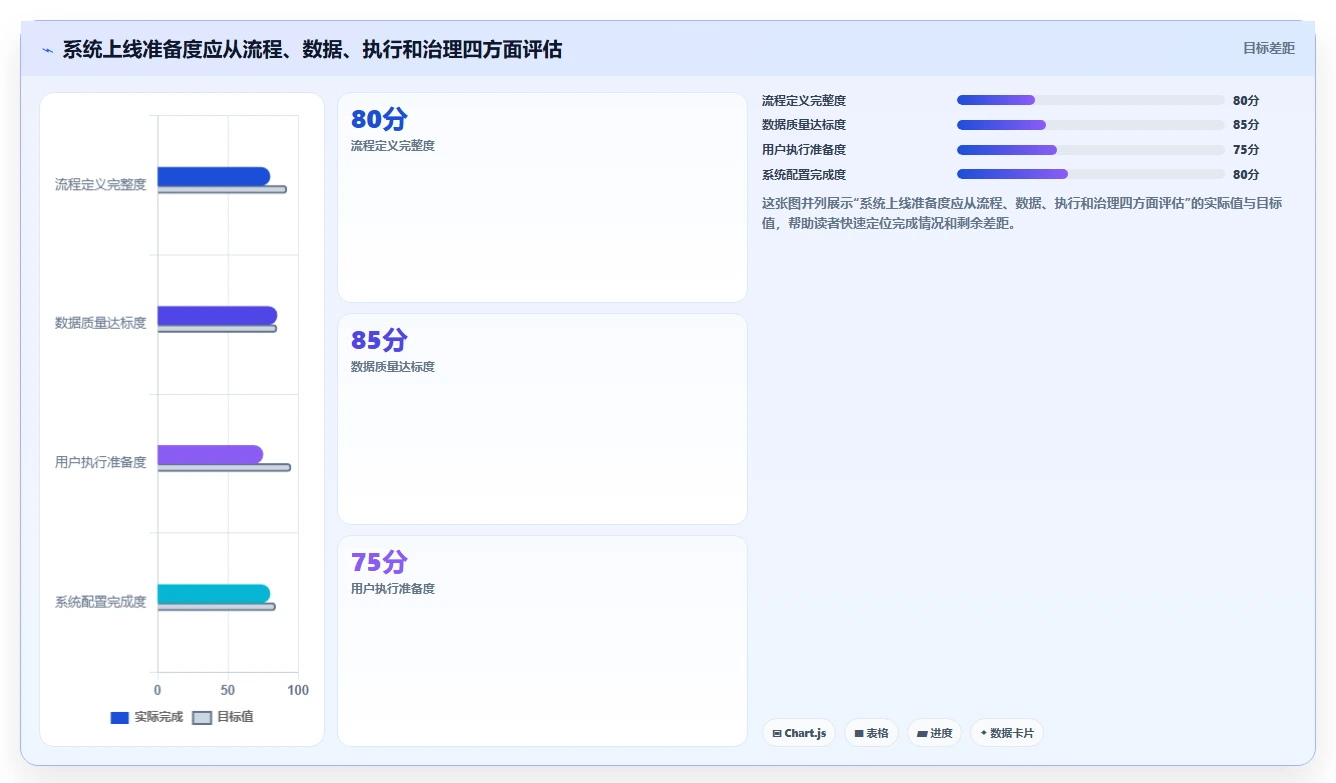Click the 进度 tag chip
The width and height of the screenshot is (1336, 783).
click(x=934, y=733)
